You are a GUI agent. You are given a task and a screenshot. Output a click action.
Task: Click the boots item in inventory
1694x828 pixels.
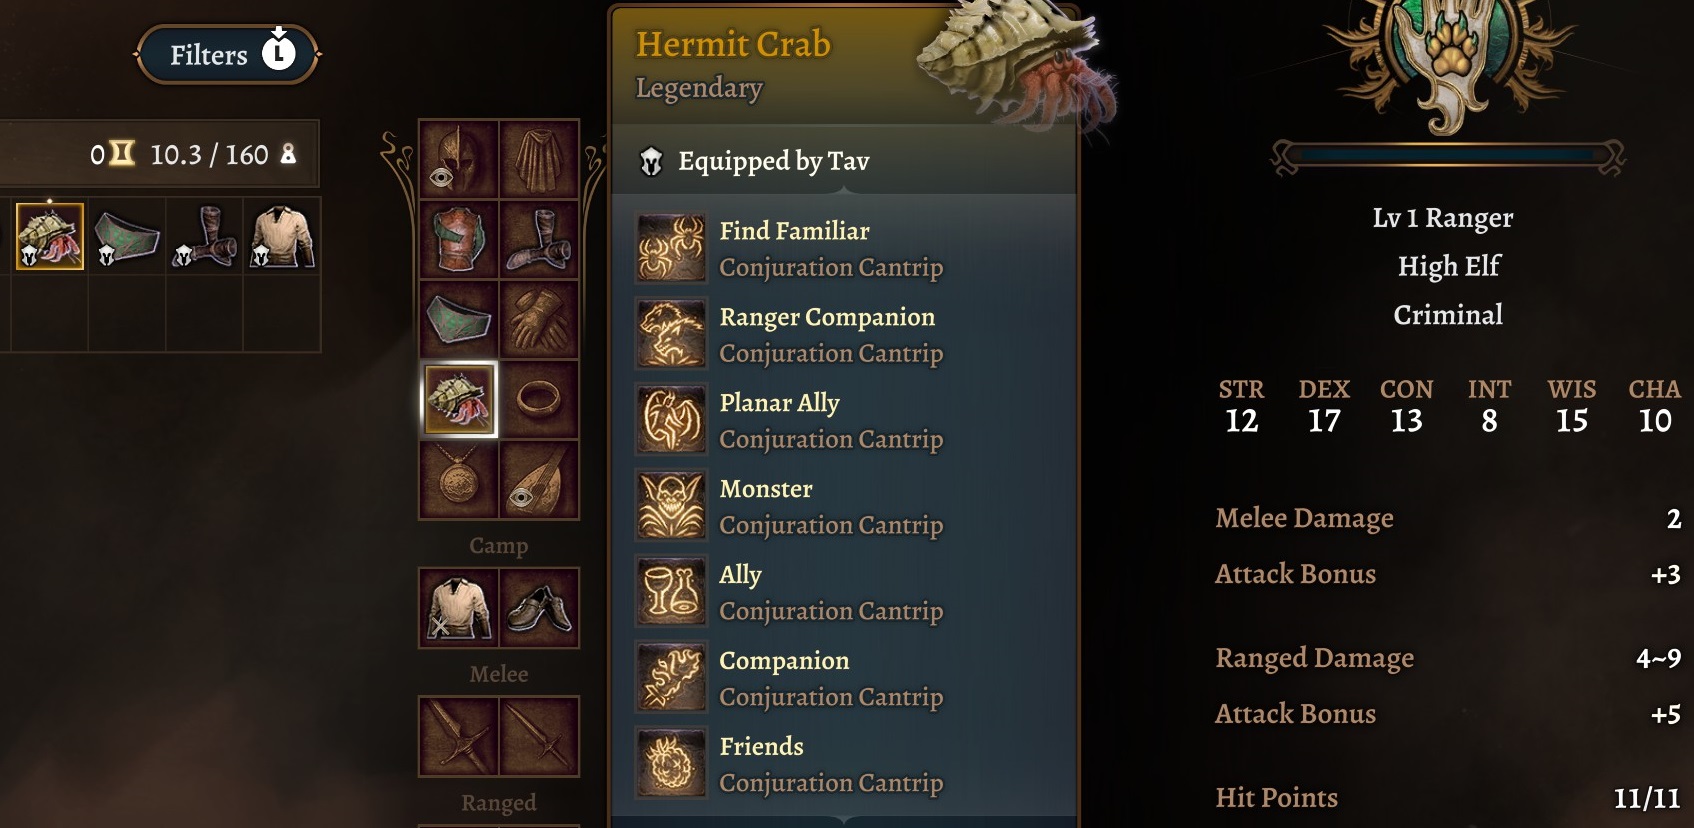point(205,238)
